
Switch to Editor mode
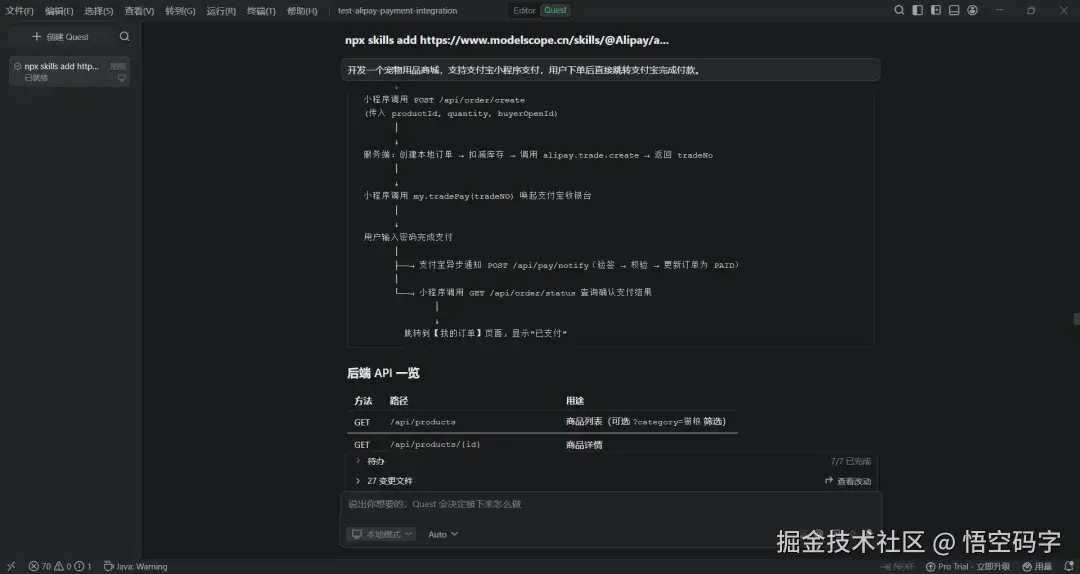point(524,10)
